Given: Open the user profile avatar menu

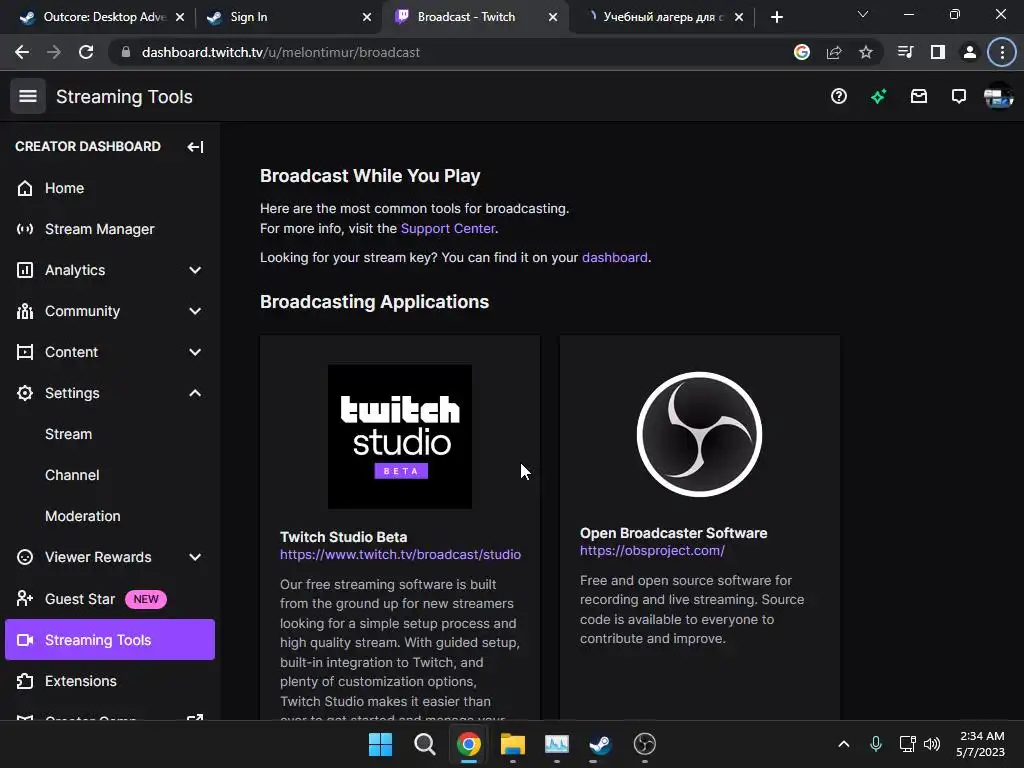Looking at the screenshot, I should (x=998, y=97).
